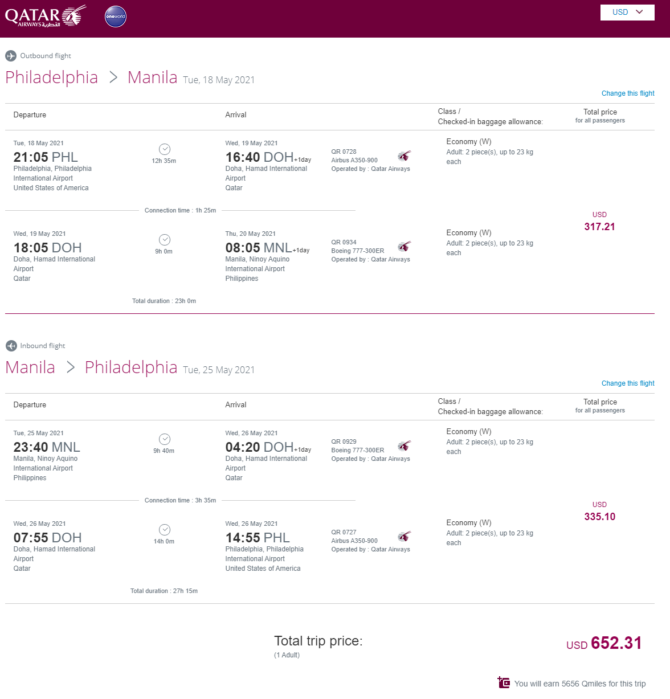Click the clock icon above 14h 0m
The height and width of the screenshot is (699, 670).
pyautogui.click(x=164, y=530)
